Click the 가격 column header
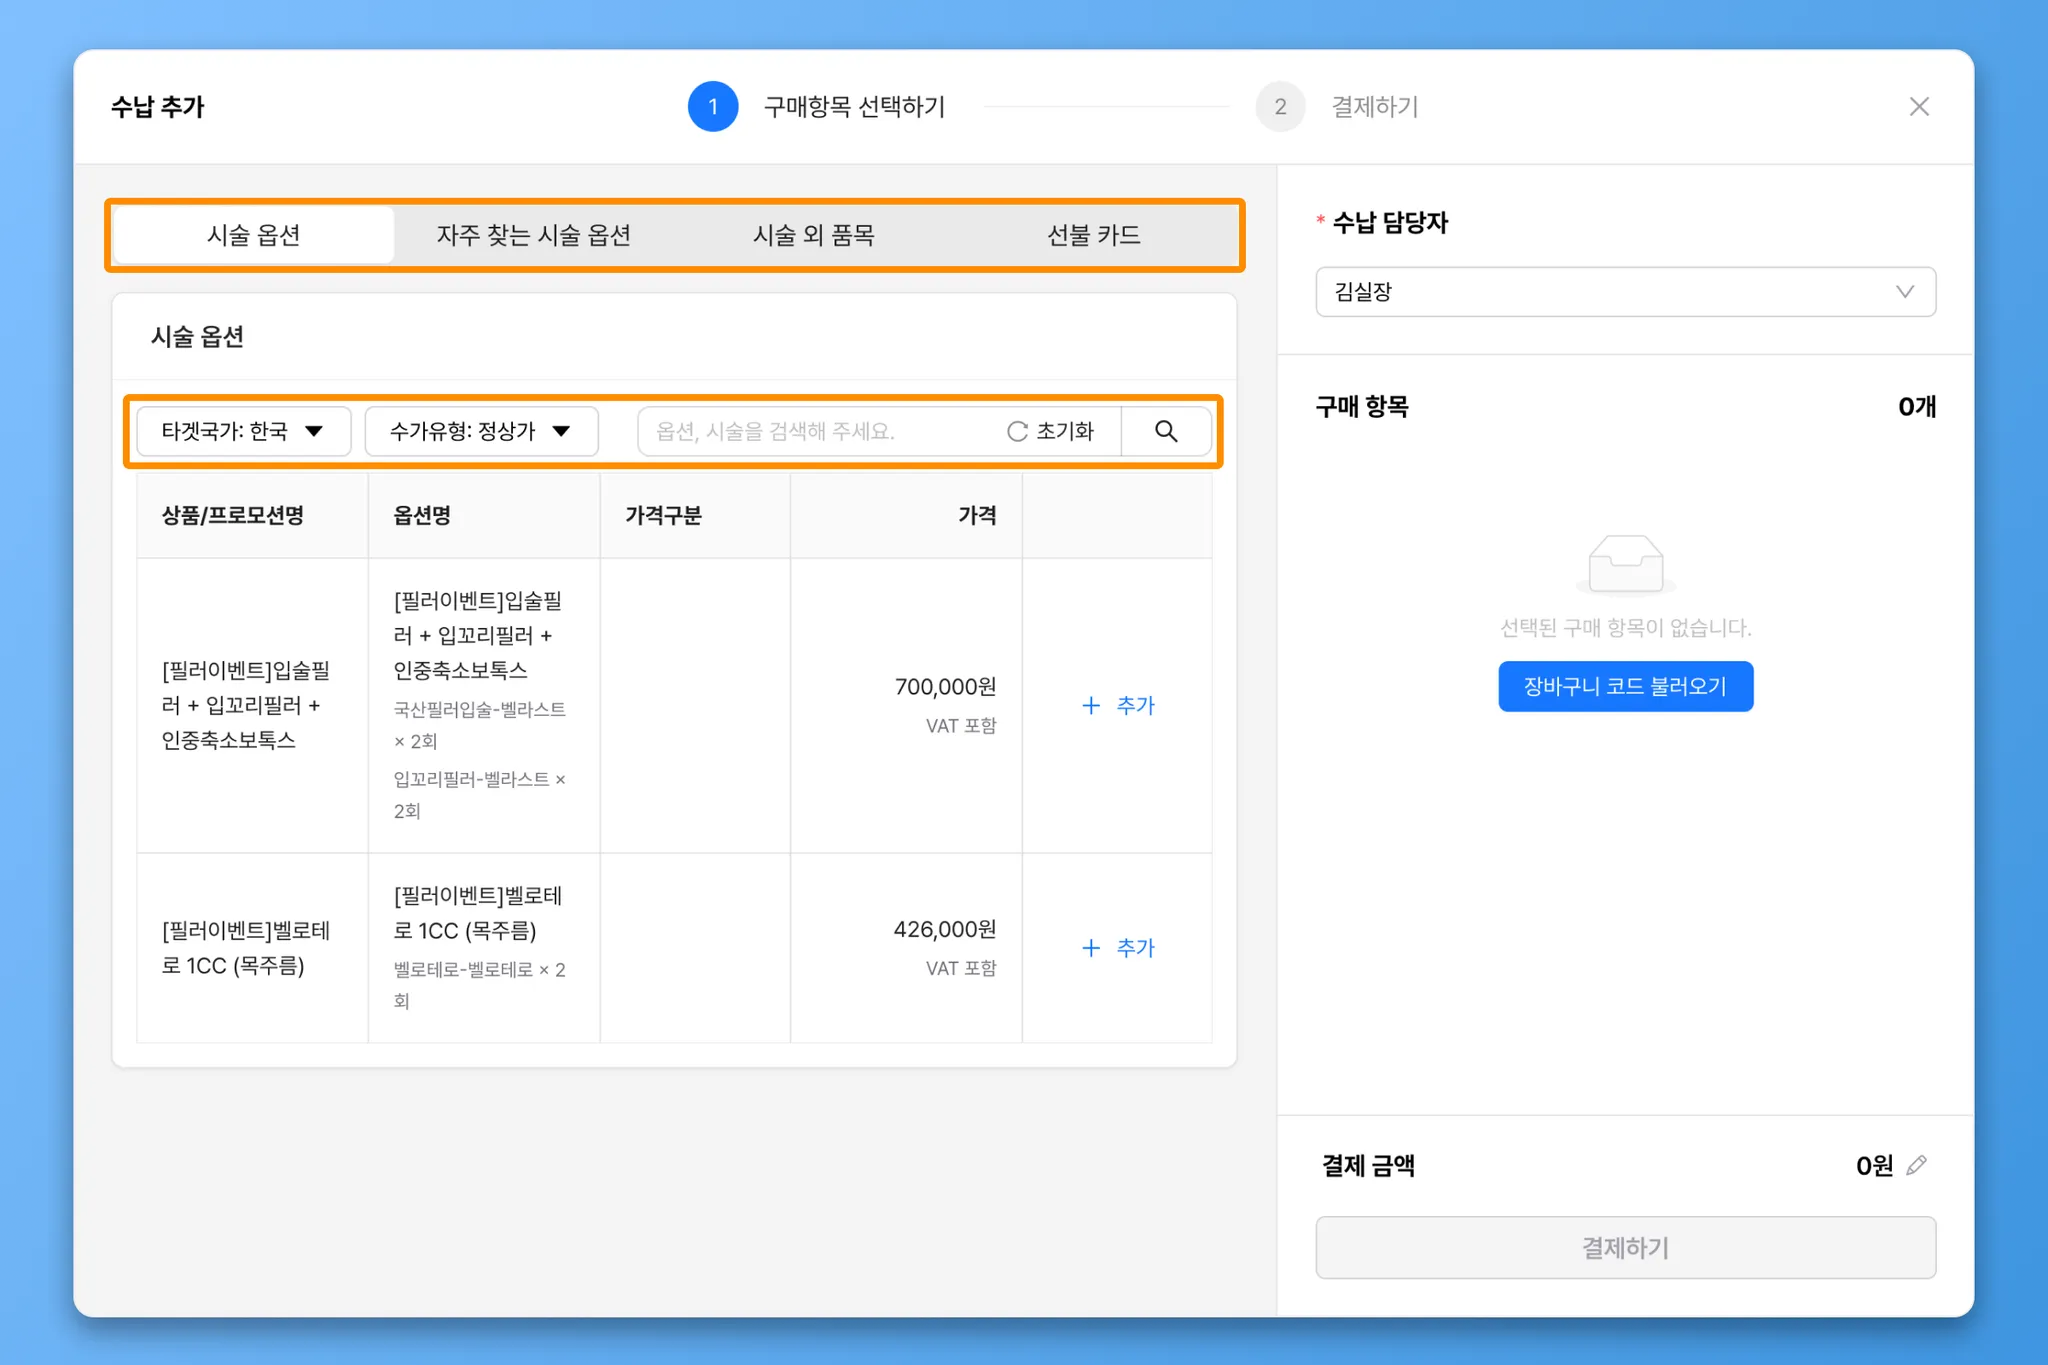This screenshot has height=1365, width=2048. click(x=976, y=515)
